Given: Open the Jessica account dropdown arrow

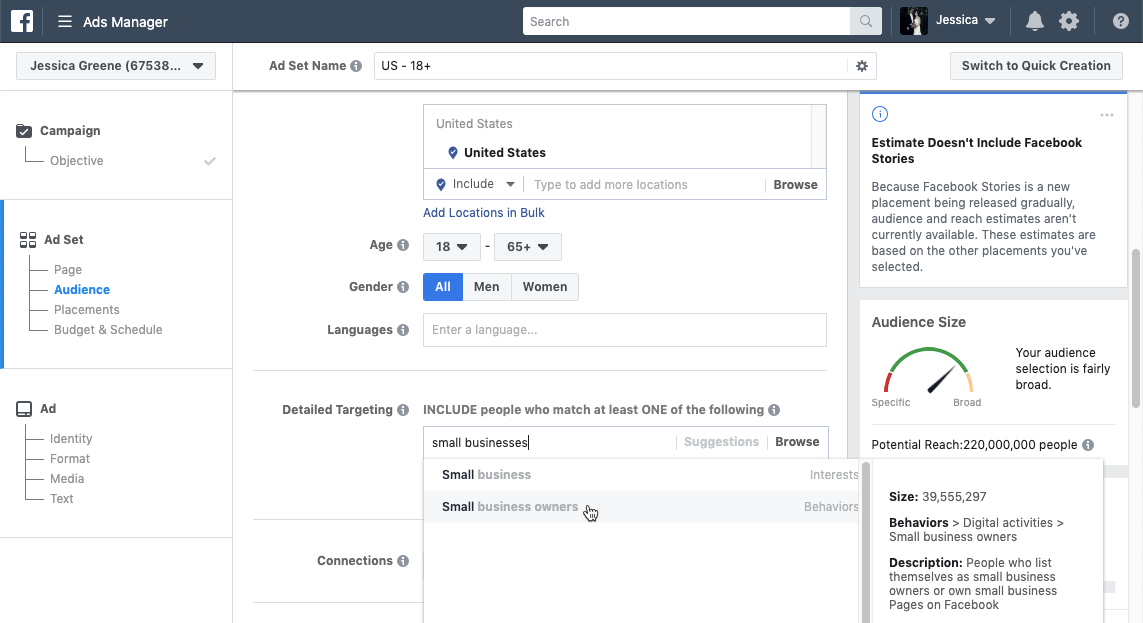Looking at the screenshot, I should [990, 21].
